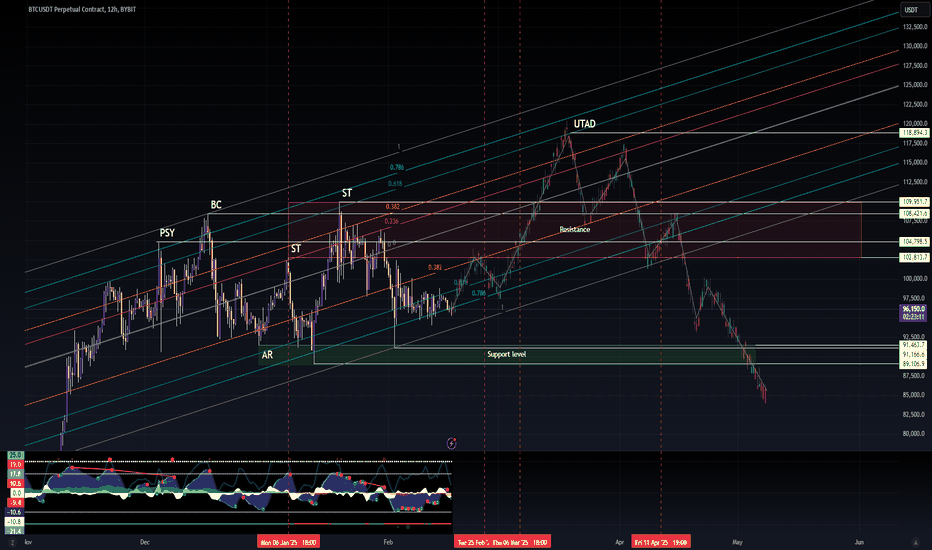Image resolution: width=932 pixels, height=550 pixels.
Task: Toggle auto-scale A button on price axis
Action: (915, 542)
